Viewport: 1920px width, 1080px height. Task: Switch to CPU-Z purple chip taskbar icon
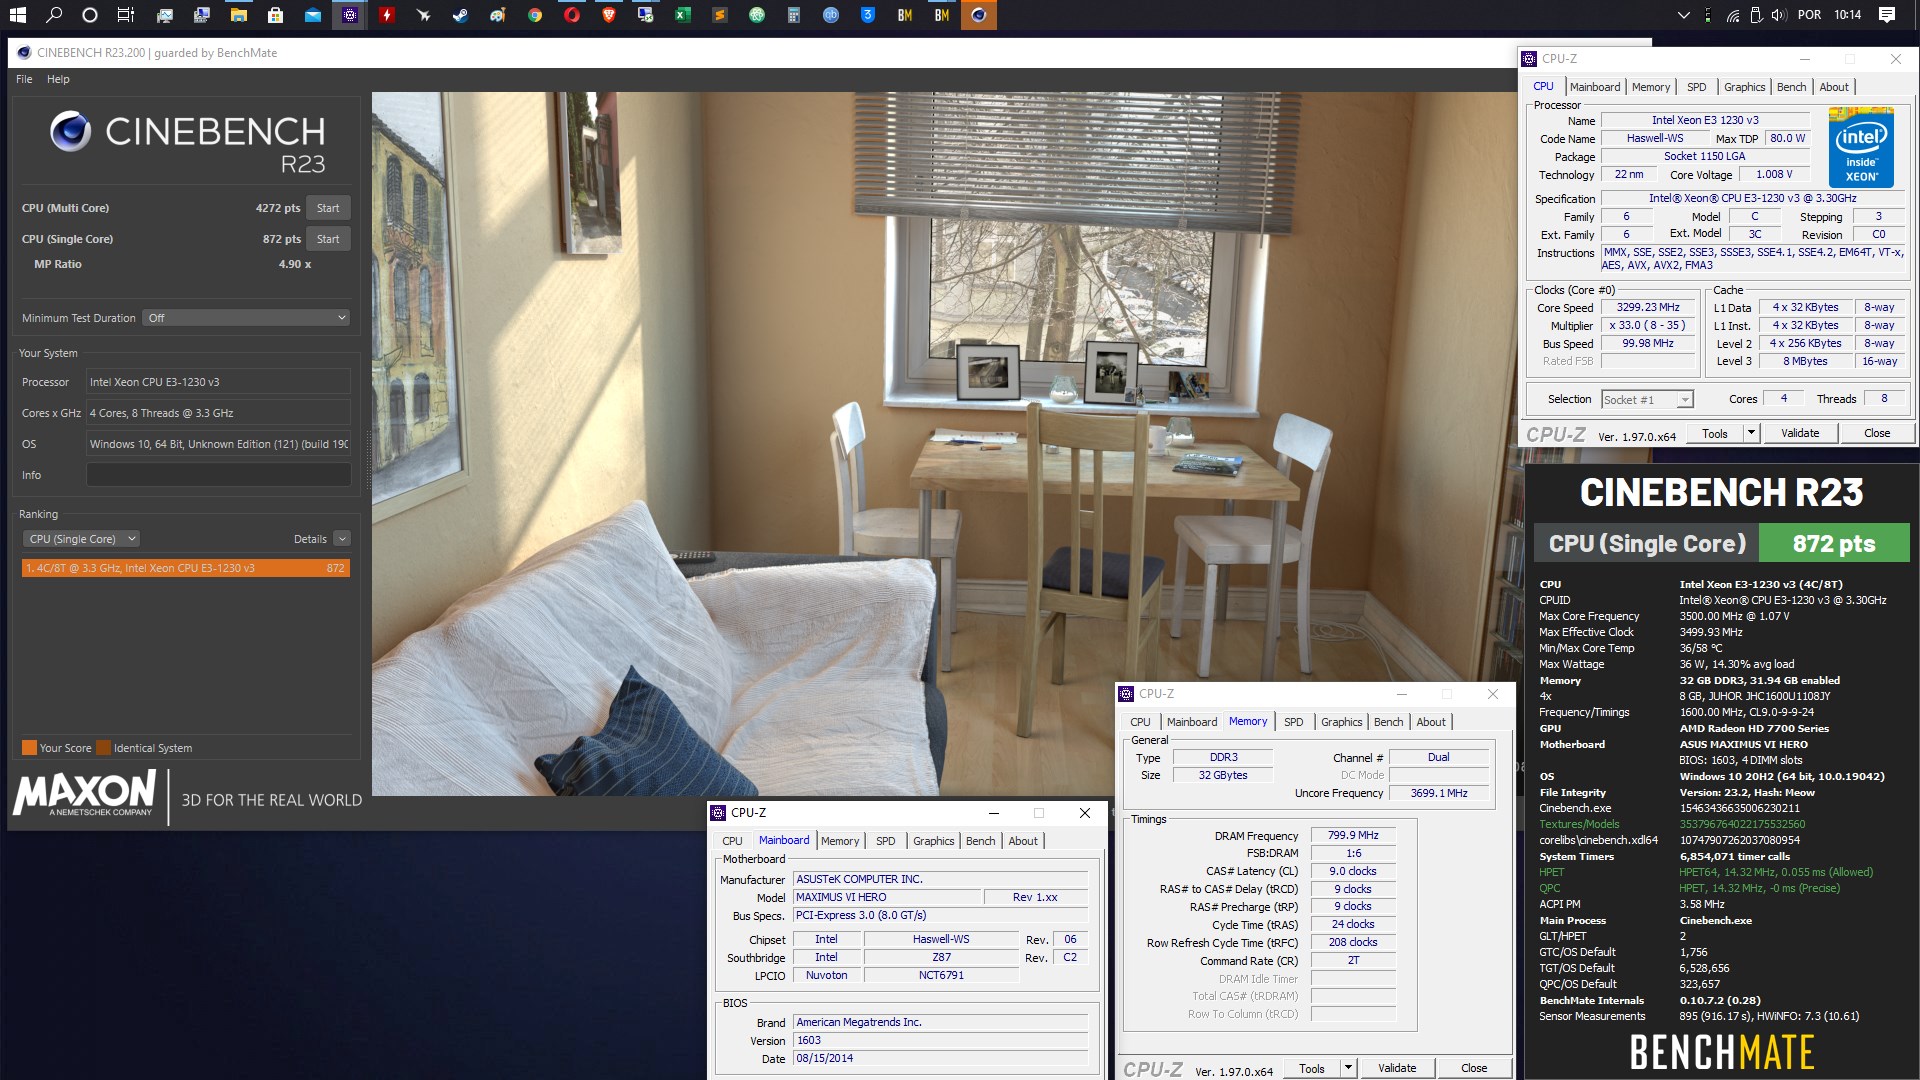click(350, 15)
